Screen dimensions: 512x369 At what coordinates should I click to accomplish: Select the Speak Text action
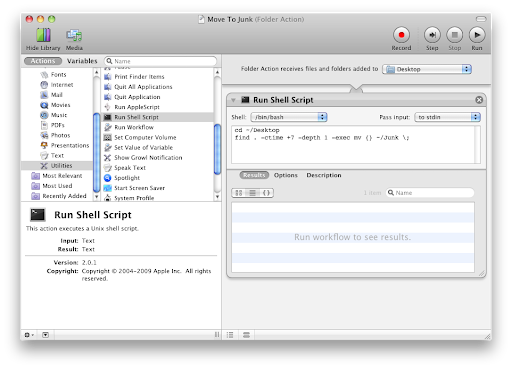[x=130, y=168]
